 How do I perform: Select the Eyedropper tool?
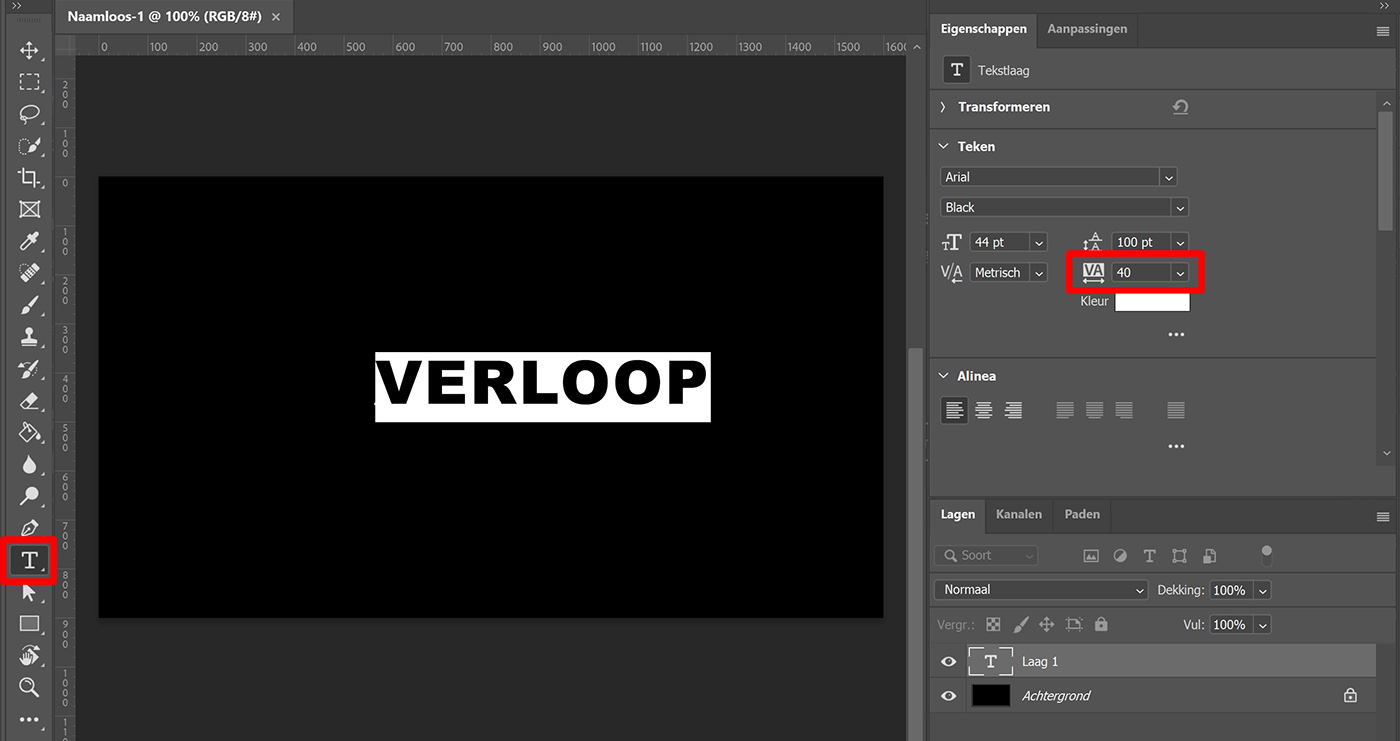[29, 241]
